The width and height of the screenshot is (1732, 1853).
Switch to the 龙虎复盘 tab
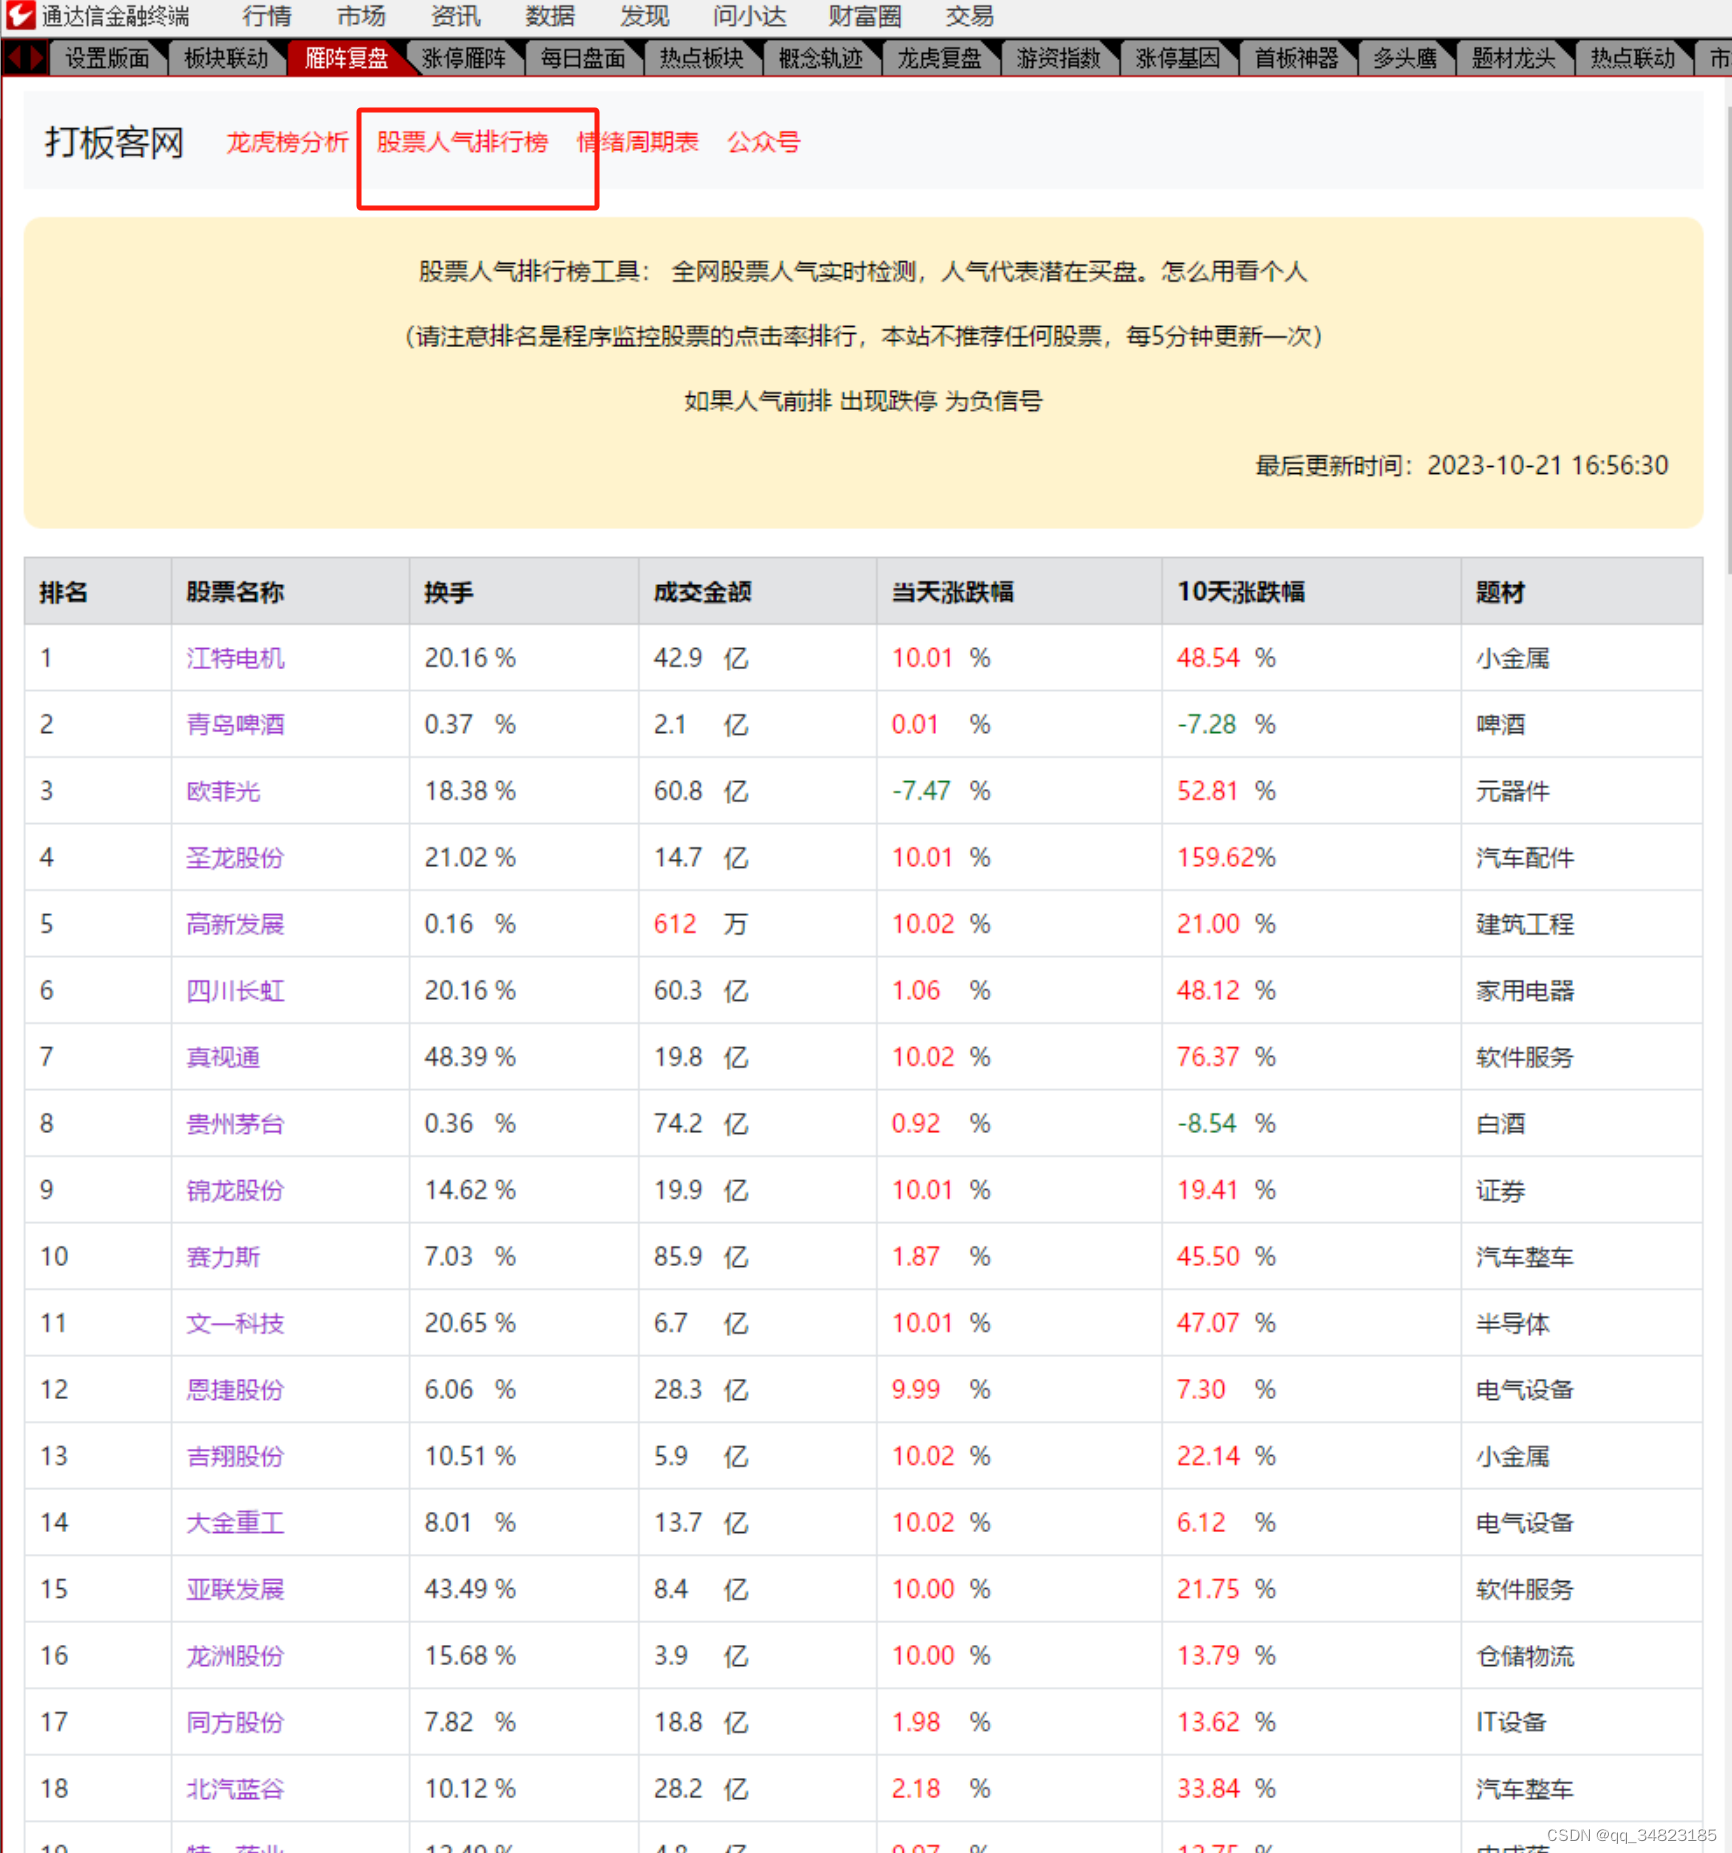(940, 58)
